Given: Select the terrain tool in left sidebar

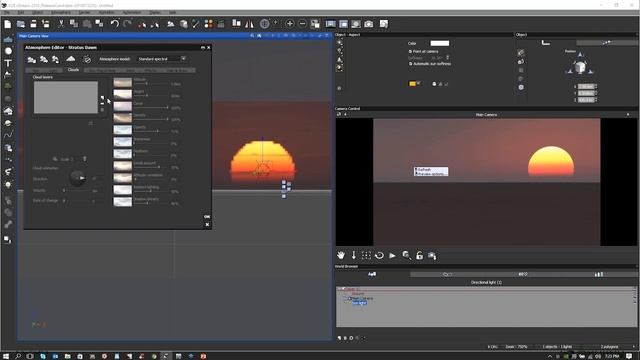Looking at the screenshot, I should pyautogui.click(x=8, y=75).
